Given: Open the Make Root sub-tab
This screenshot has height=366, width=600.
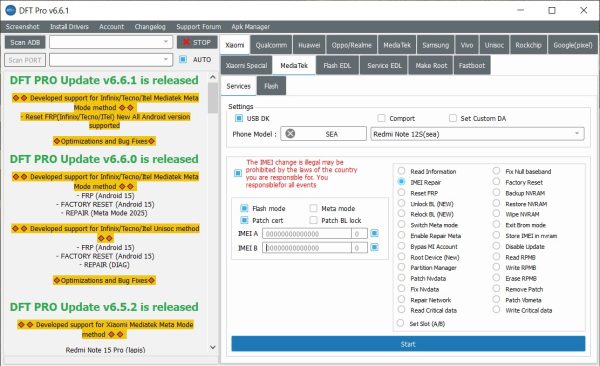Looking at the screenshot, I should click(431, 65).
